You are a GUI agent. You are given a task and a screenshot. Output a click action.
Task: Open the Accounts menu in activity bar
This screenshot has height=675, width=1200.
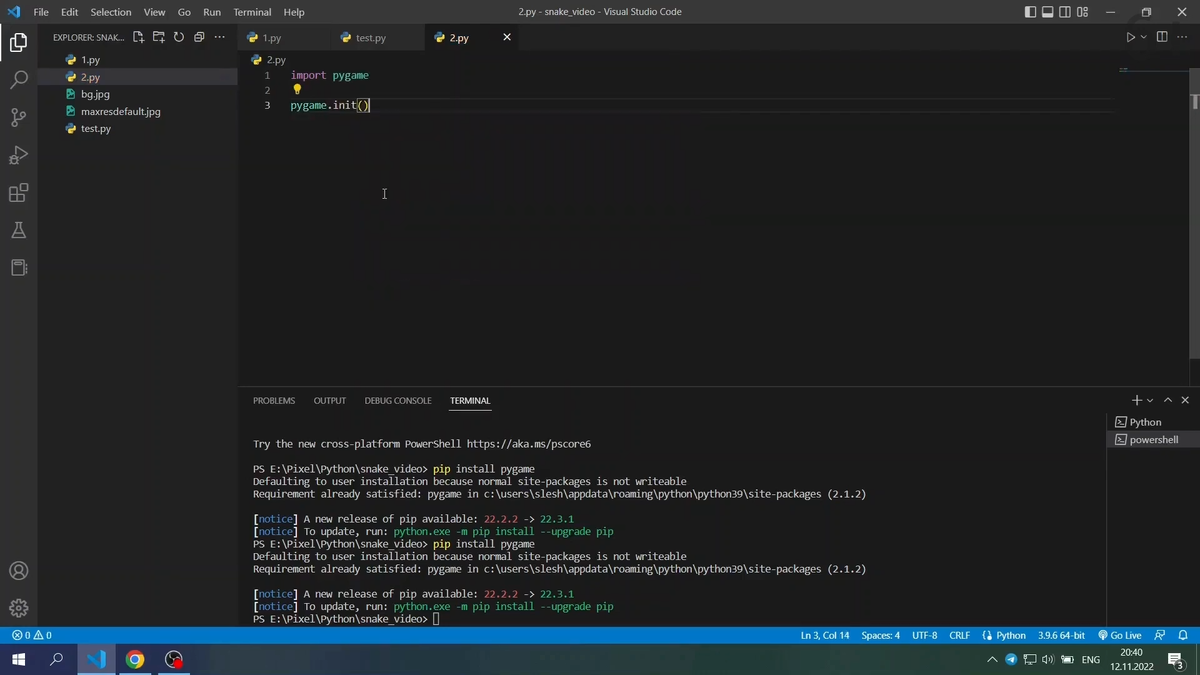point(18,571)
